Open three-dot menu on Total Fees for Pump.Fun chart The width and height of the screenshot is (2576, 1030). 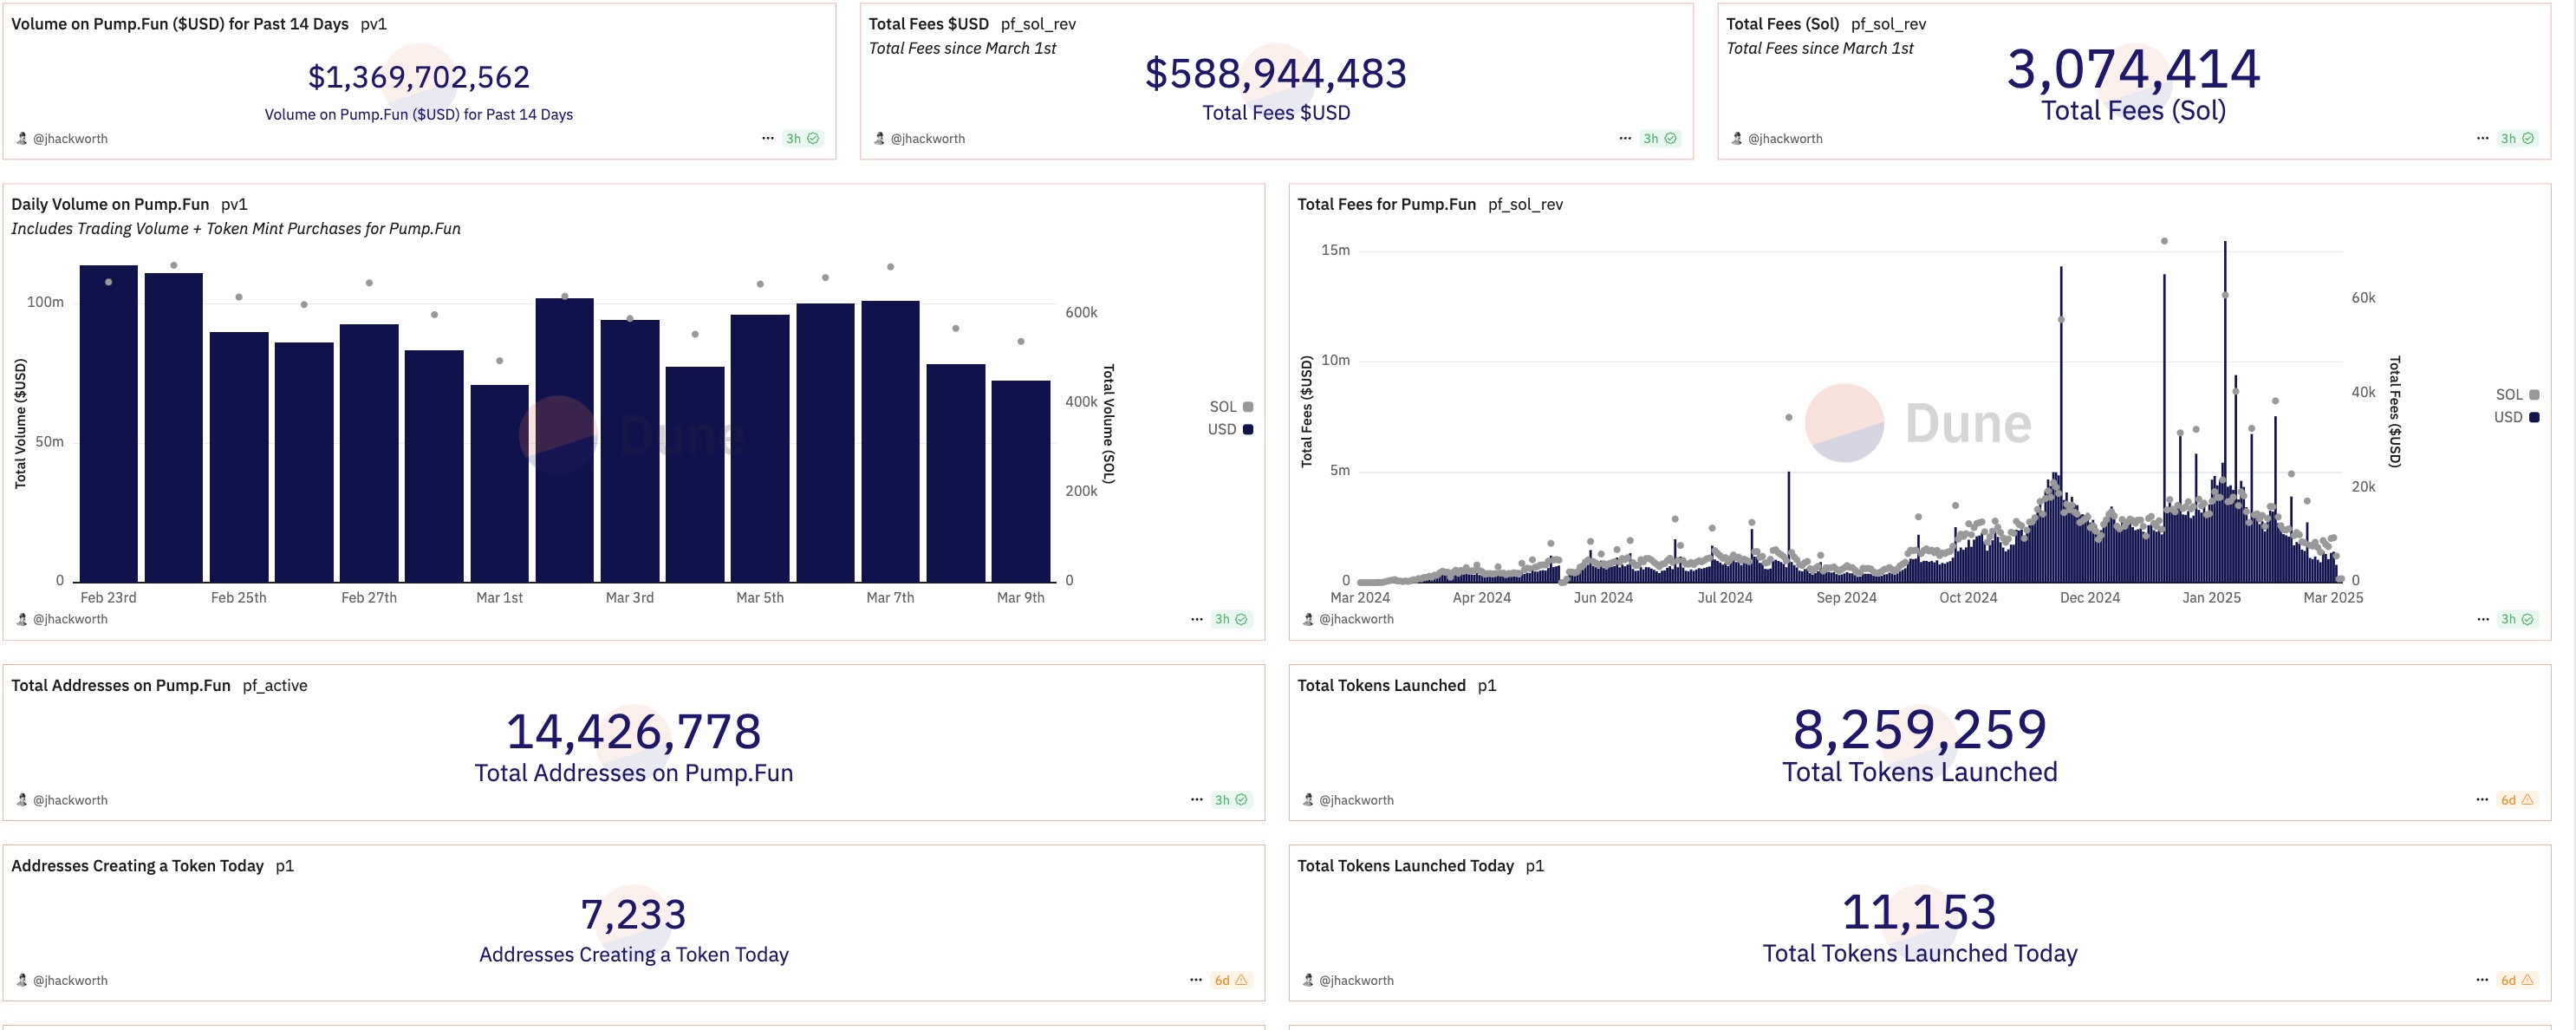coord(2482,620)
